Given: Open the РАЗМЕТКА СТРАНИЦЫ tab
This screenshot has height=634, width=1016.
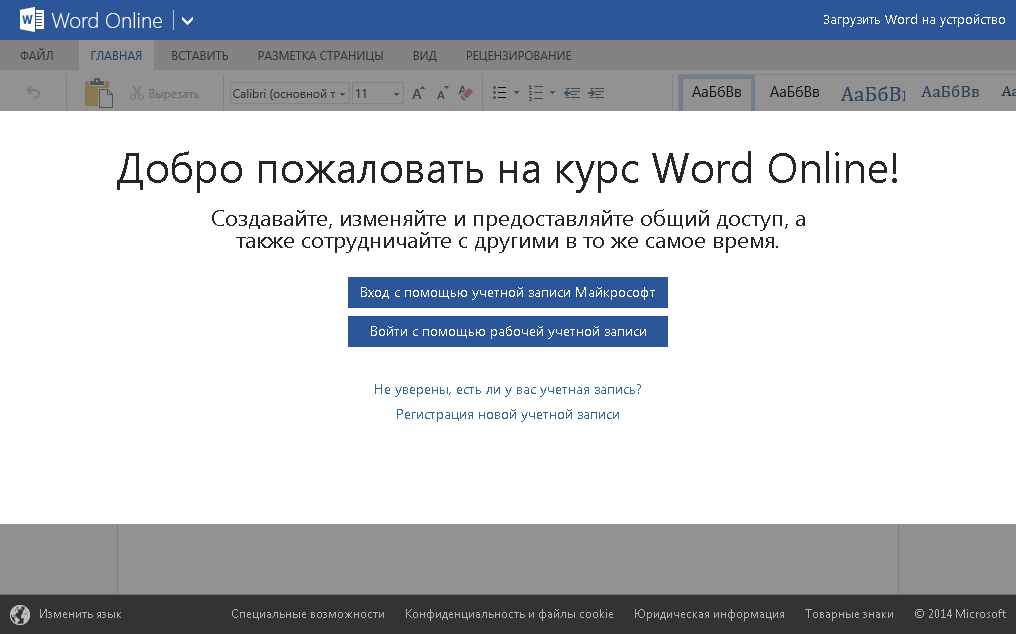Looking at the screenshot, I should pos(320,56).
